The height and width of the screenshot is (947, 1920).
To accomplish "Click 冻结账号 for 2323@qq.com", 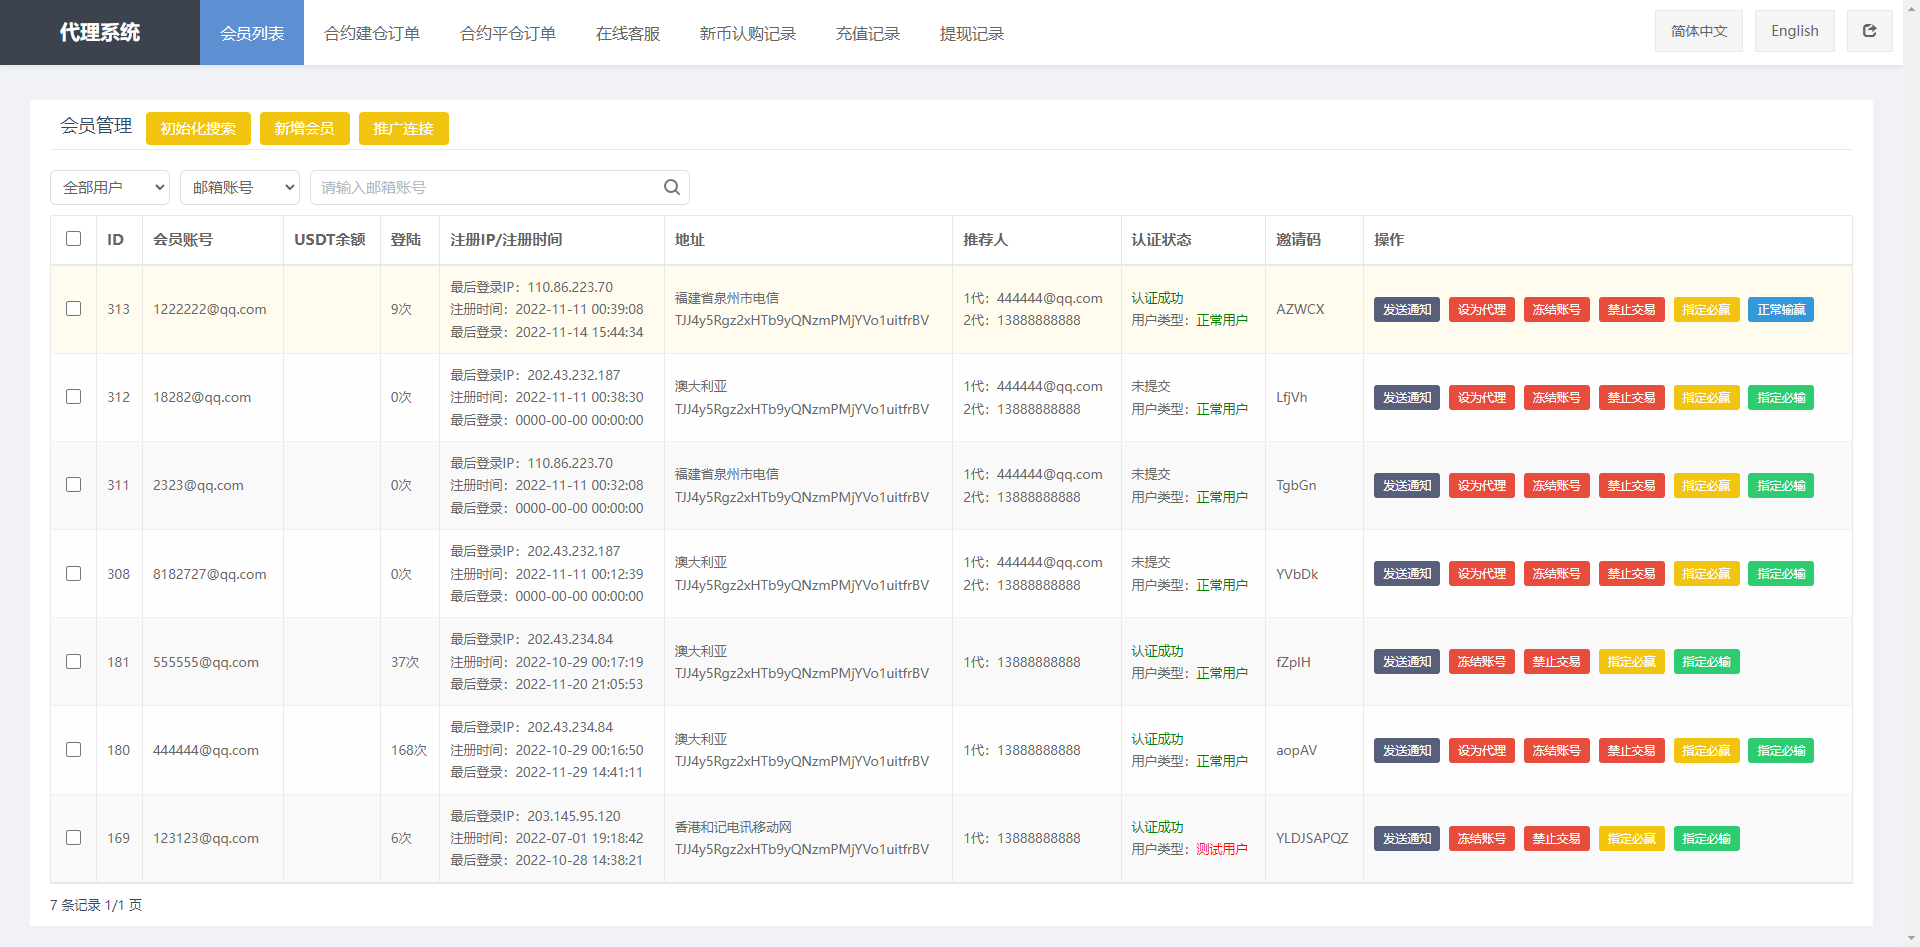I will (x=1557, y=485).
